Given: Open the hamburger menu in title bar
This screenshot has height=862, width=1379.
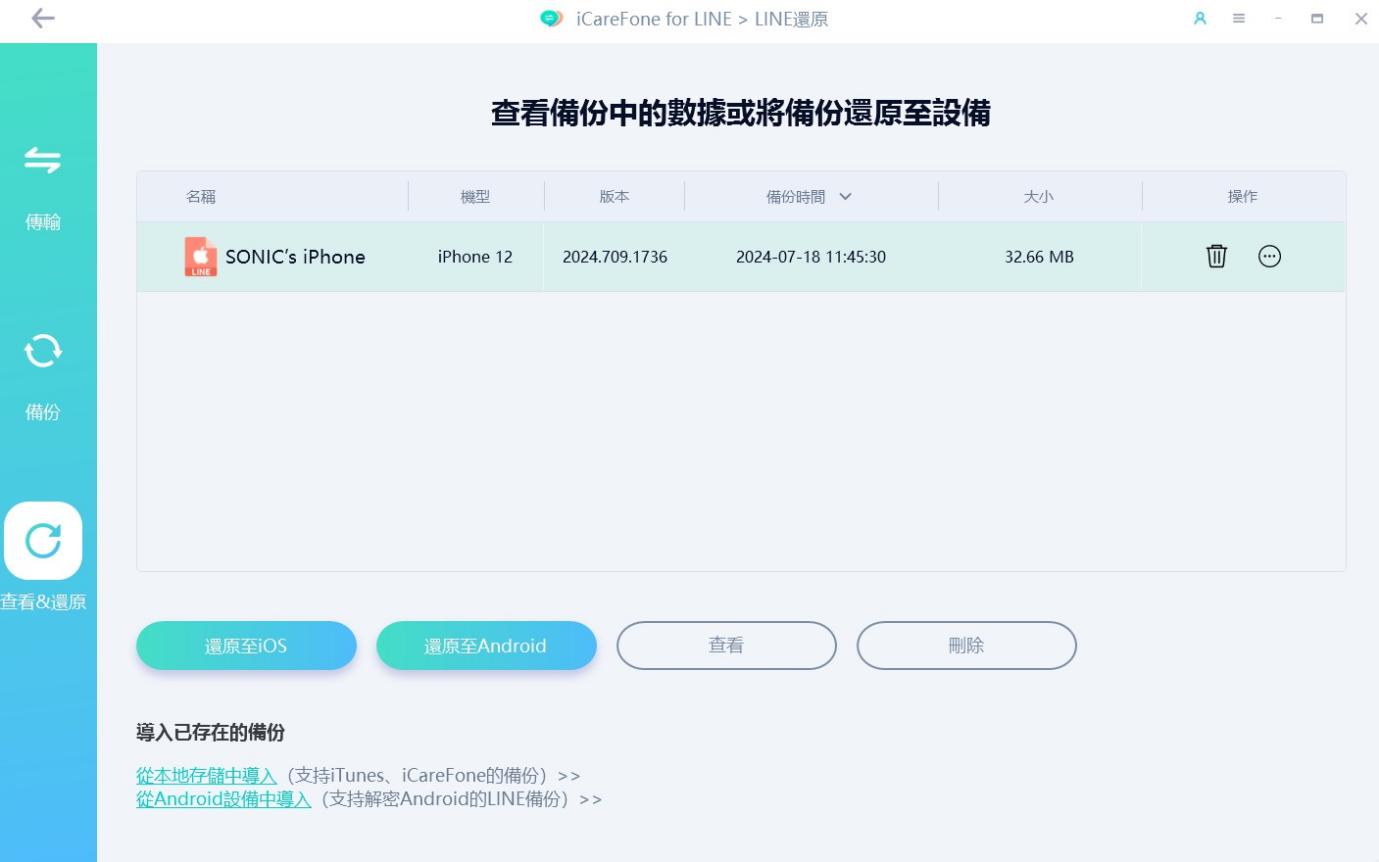Looking at the screenshot, I should [x=1238, y=19].
